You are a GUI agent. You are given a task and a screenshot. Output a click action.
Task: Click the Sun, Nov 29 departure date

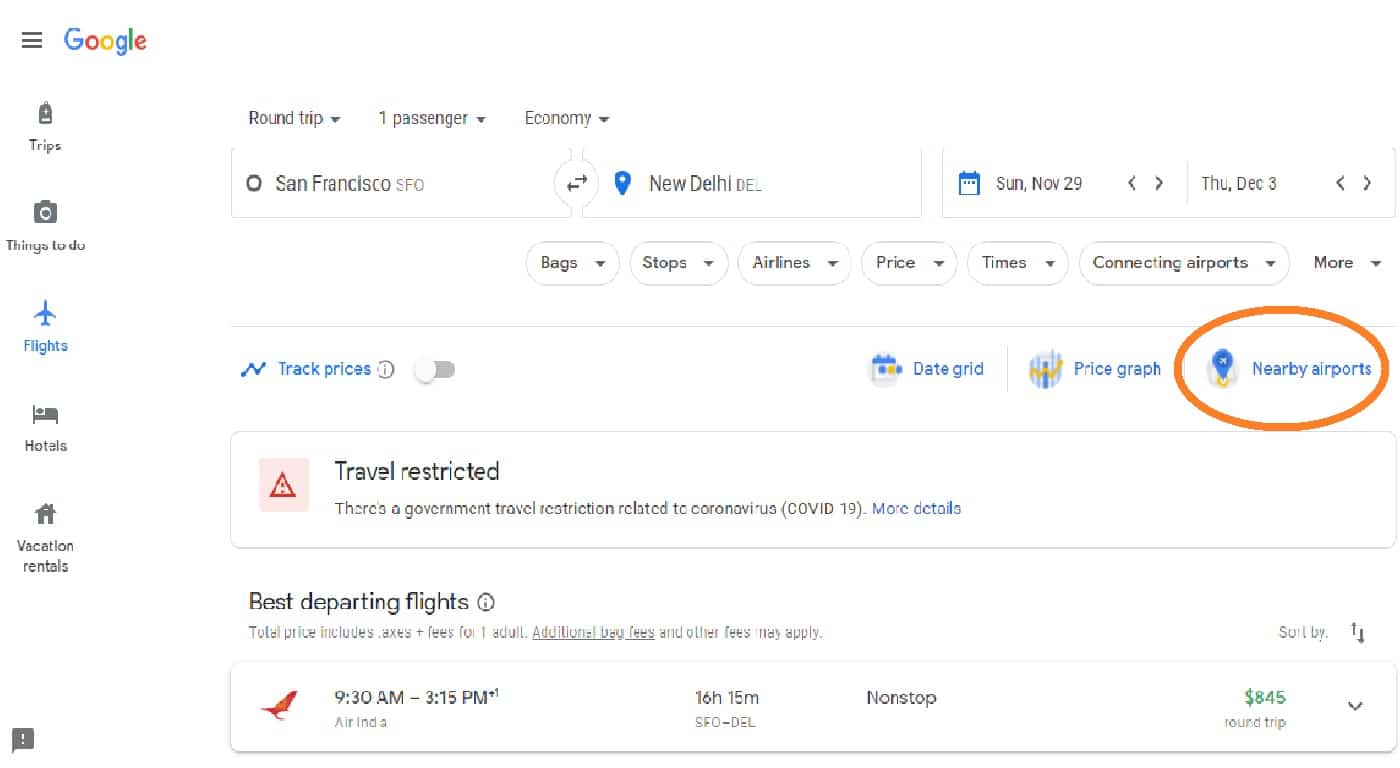pyautogui.click(x=1039, y=184)
